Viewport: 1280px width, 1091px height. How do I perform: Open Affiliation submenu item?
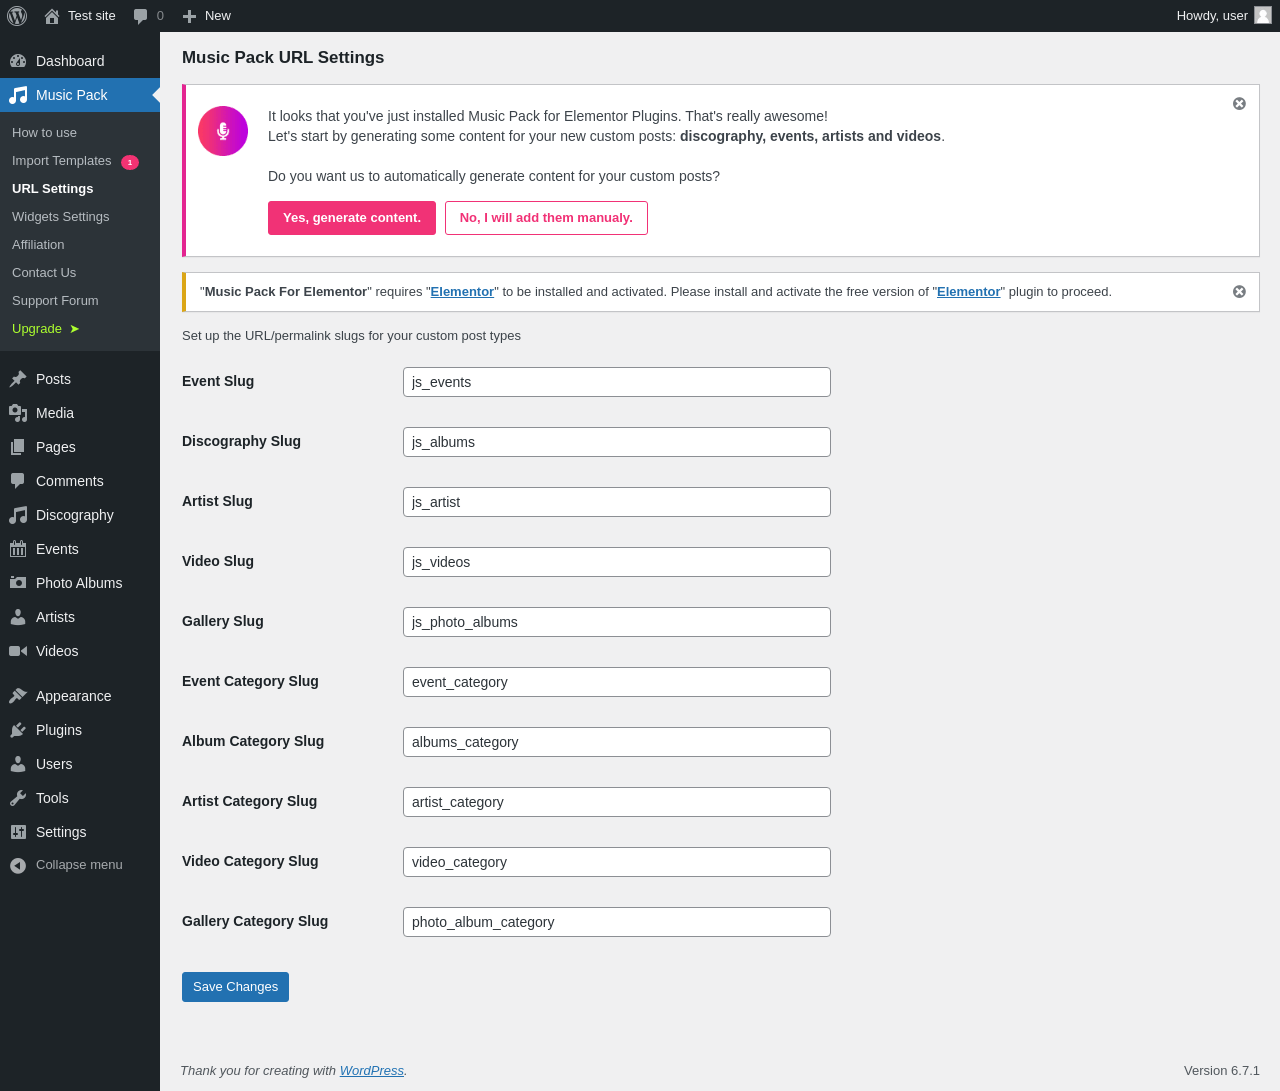pos(38,245)
